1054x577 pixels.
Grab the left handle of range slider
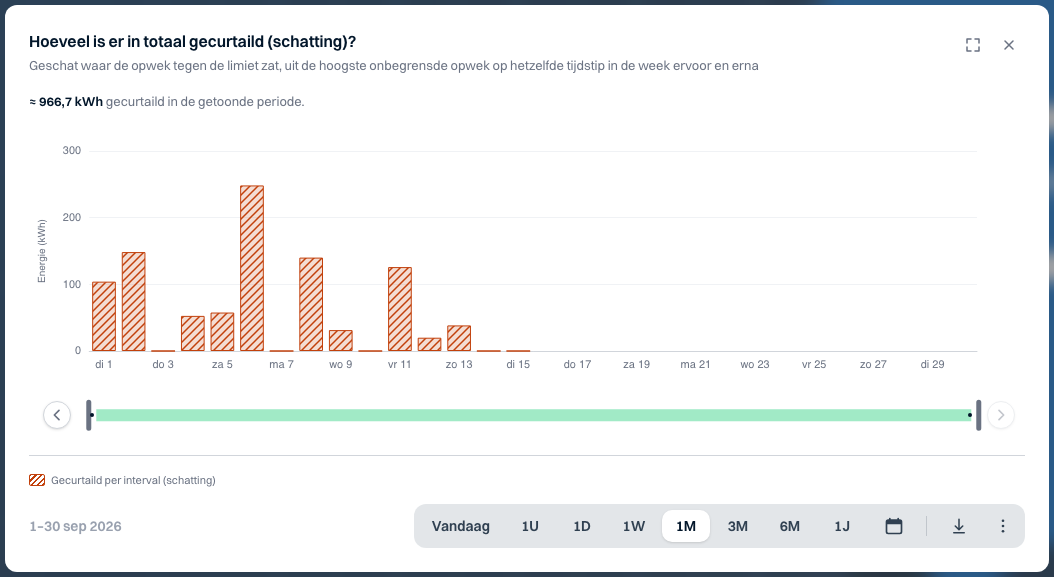(x=89, y=415)
